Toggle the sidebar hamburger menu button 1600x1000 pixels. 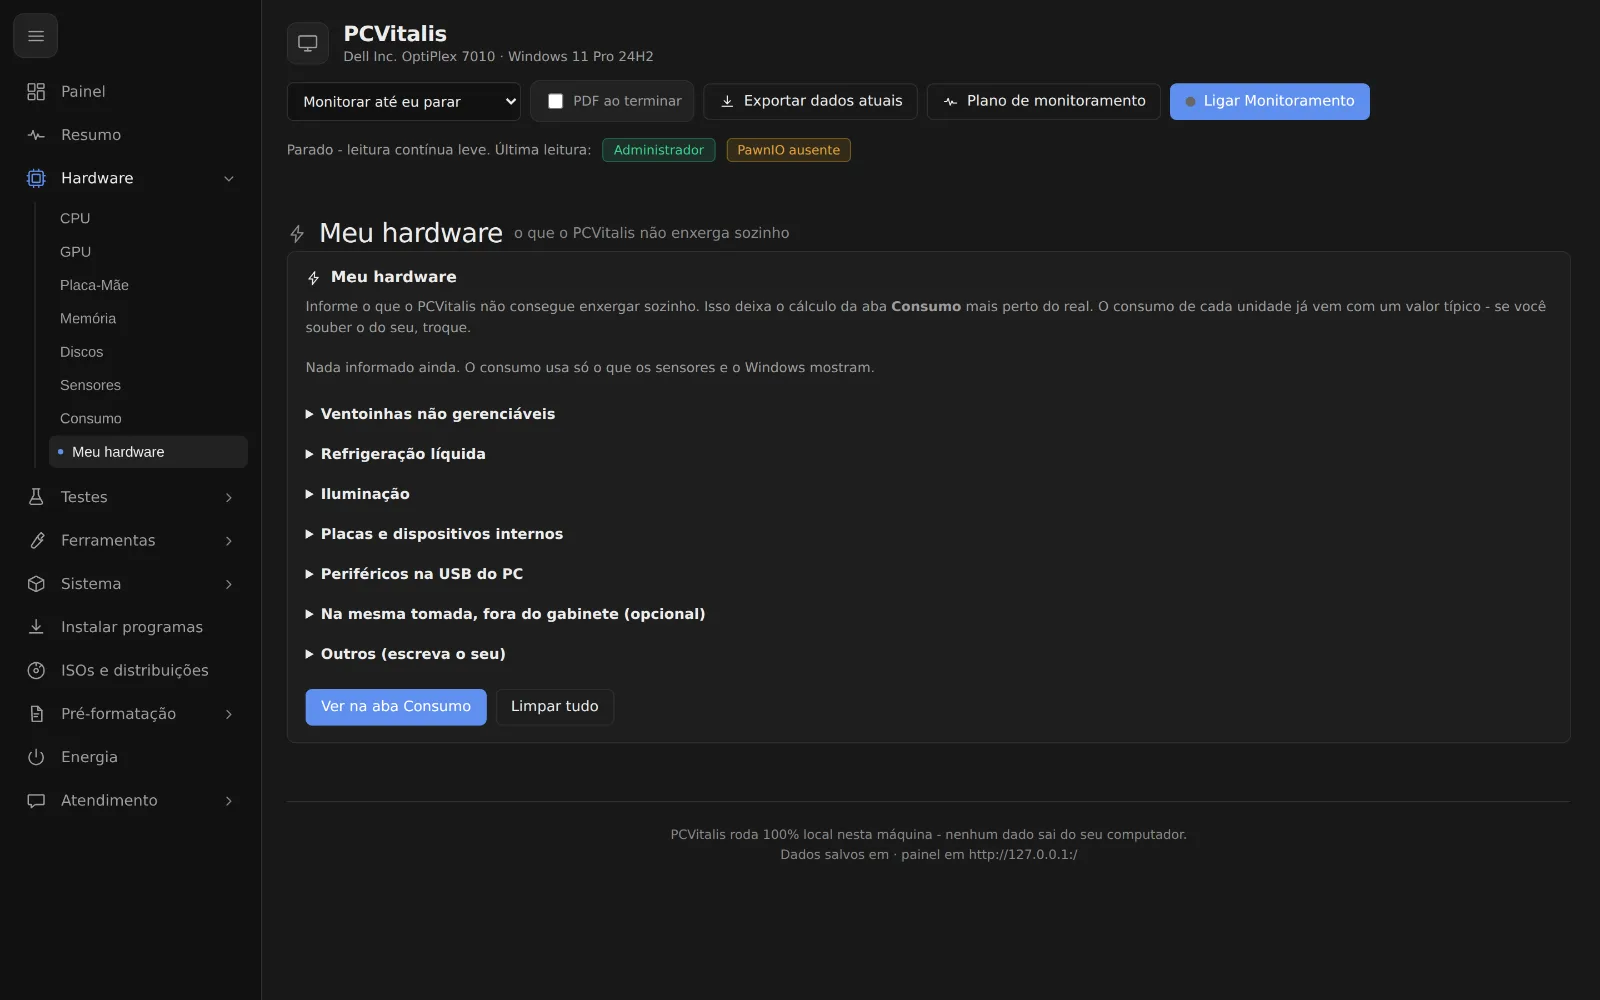coord(35,36)
